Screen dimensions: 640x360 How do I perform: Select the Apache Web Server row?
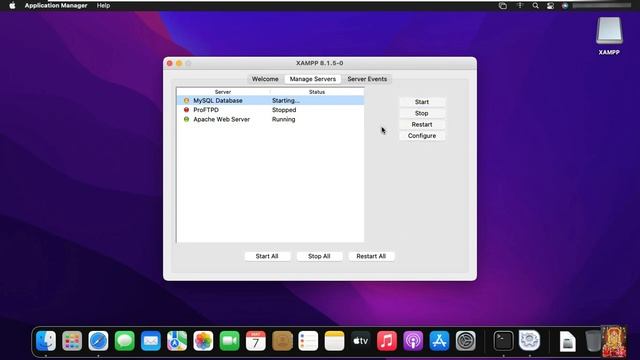[x=270, y=119]
